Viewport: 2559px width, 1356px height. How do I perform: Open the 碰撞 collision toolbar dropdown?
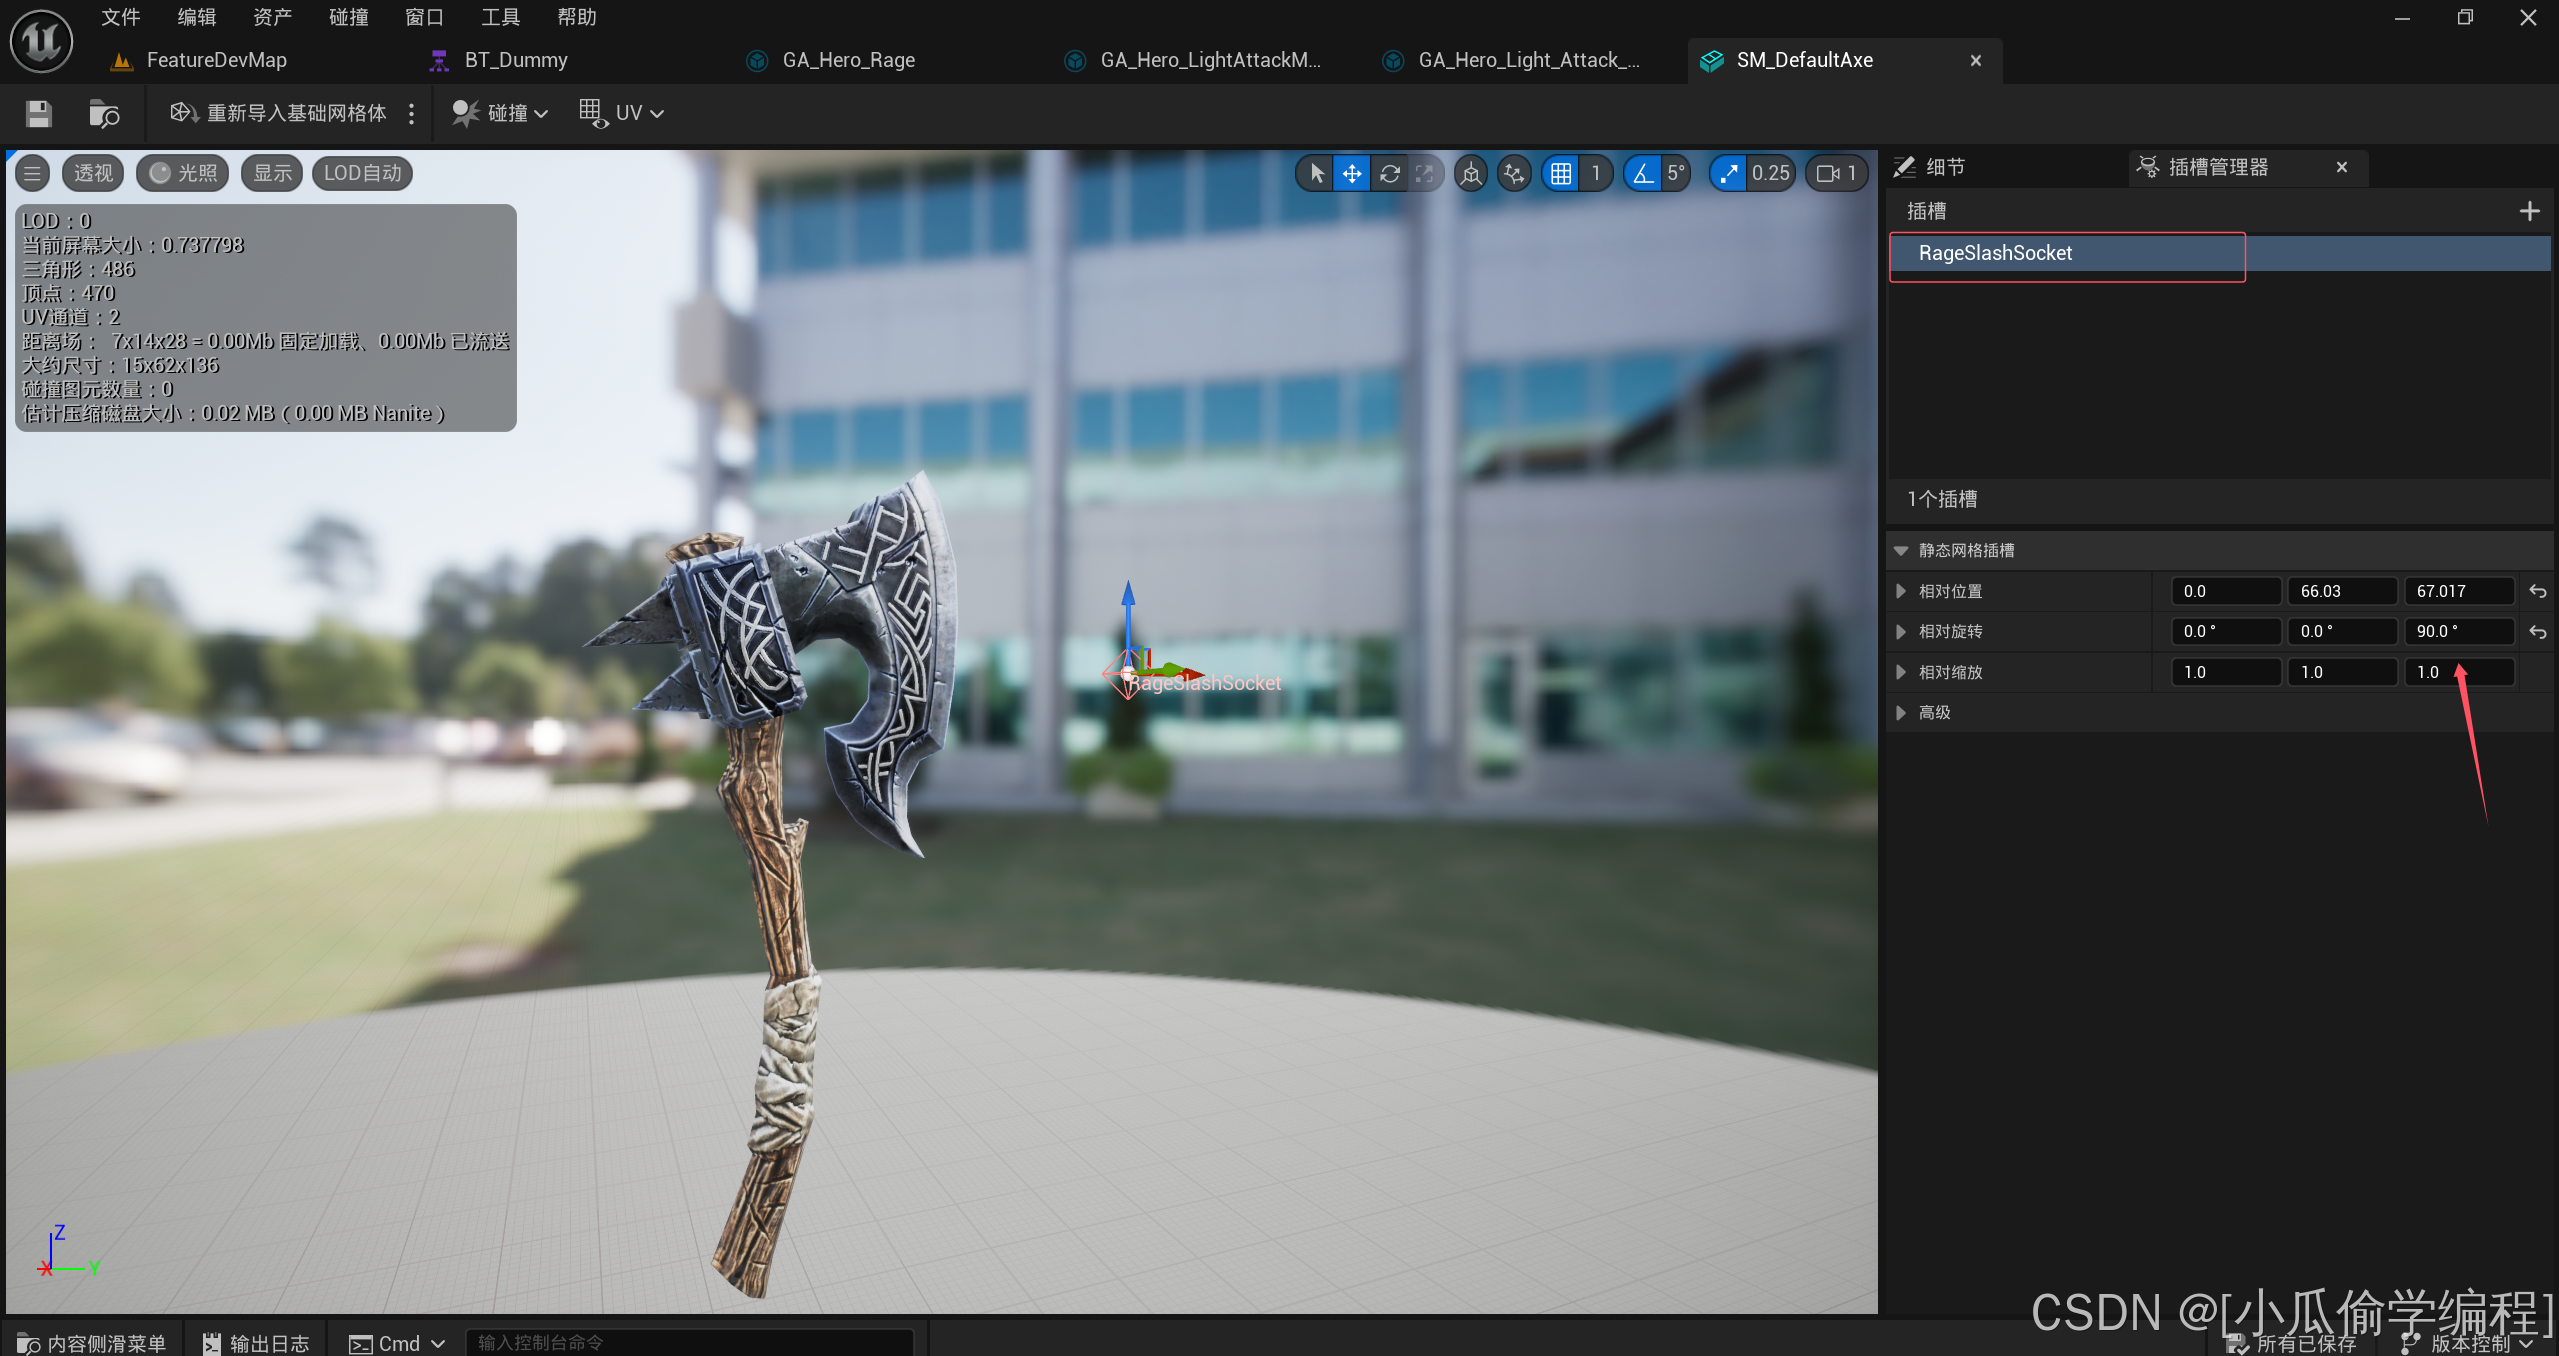pyautogui.click(x=499, y=113)
